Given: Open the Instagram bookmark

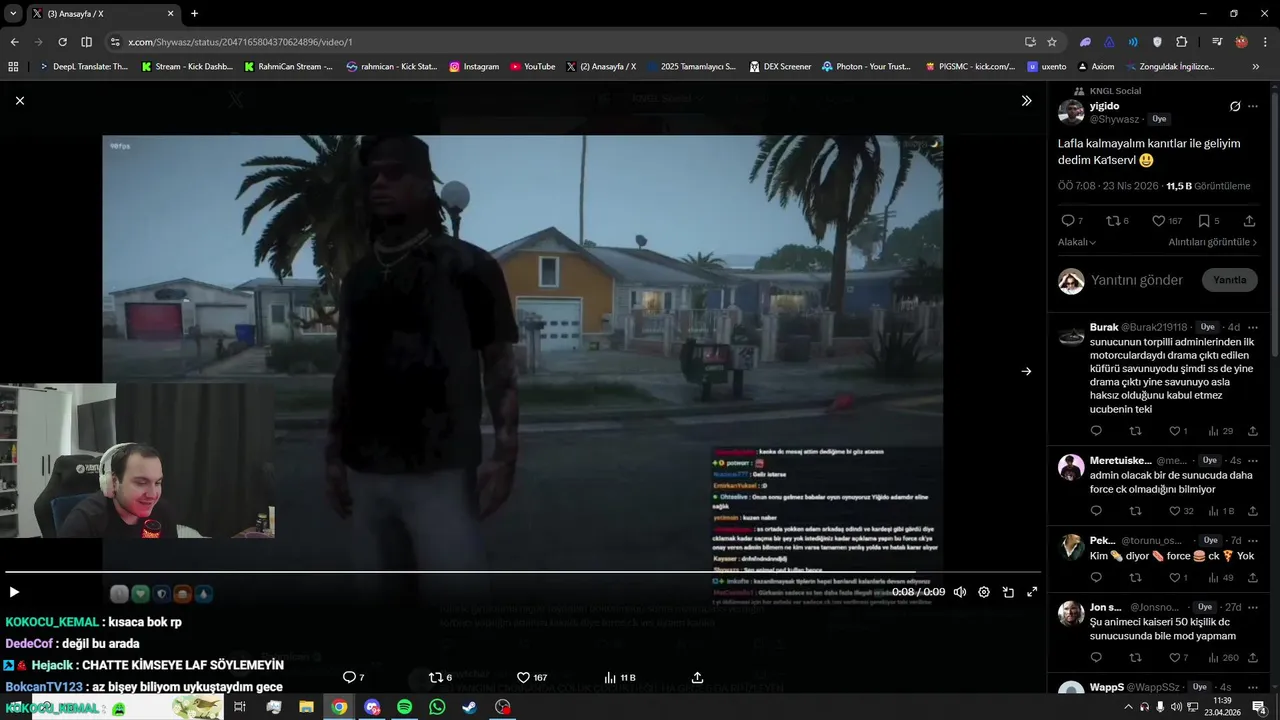Looking at the screenshot, I should click(x=474, y=67).
